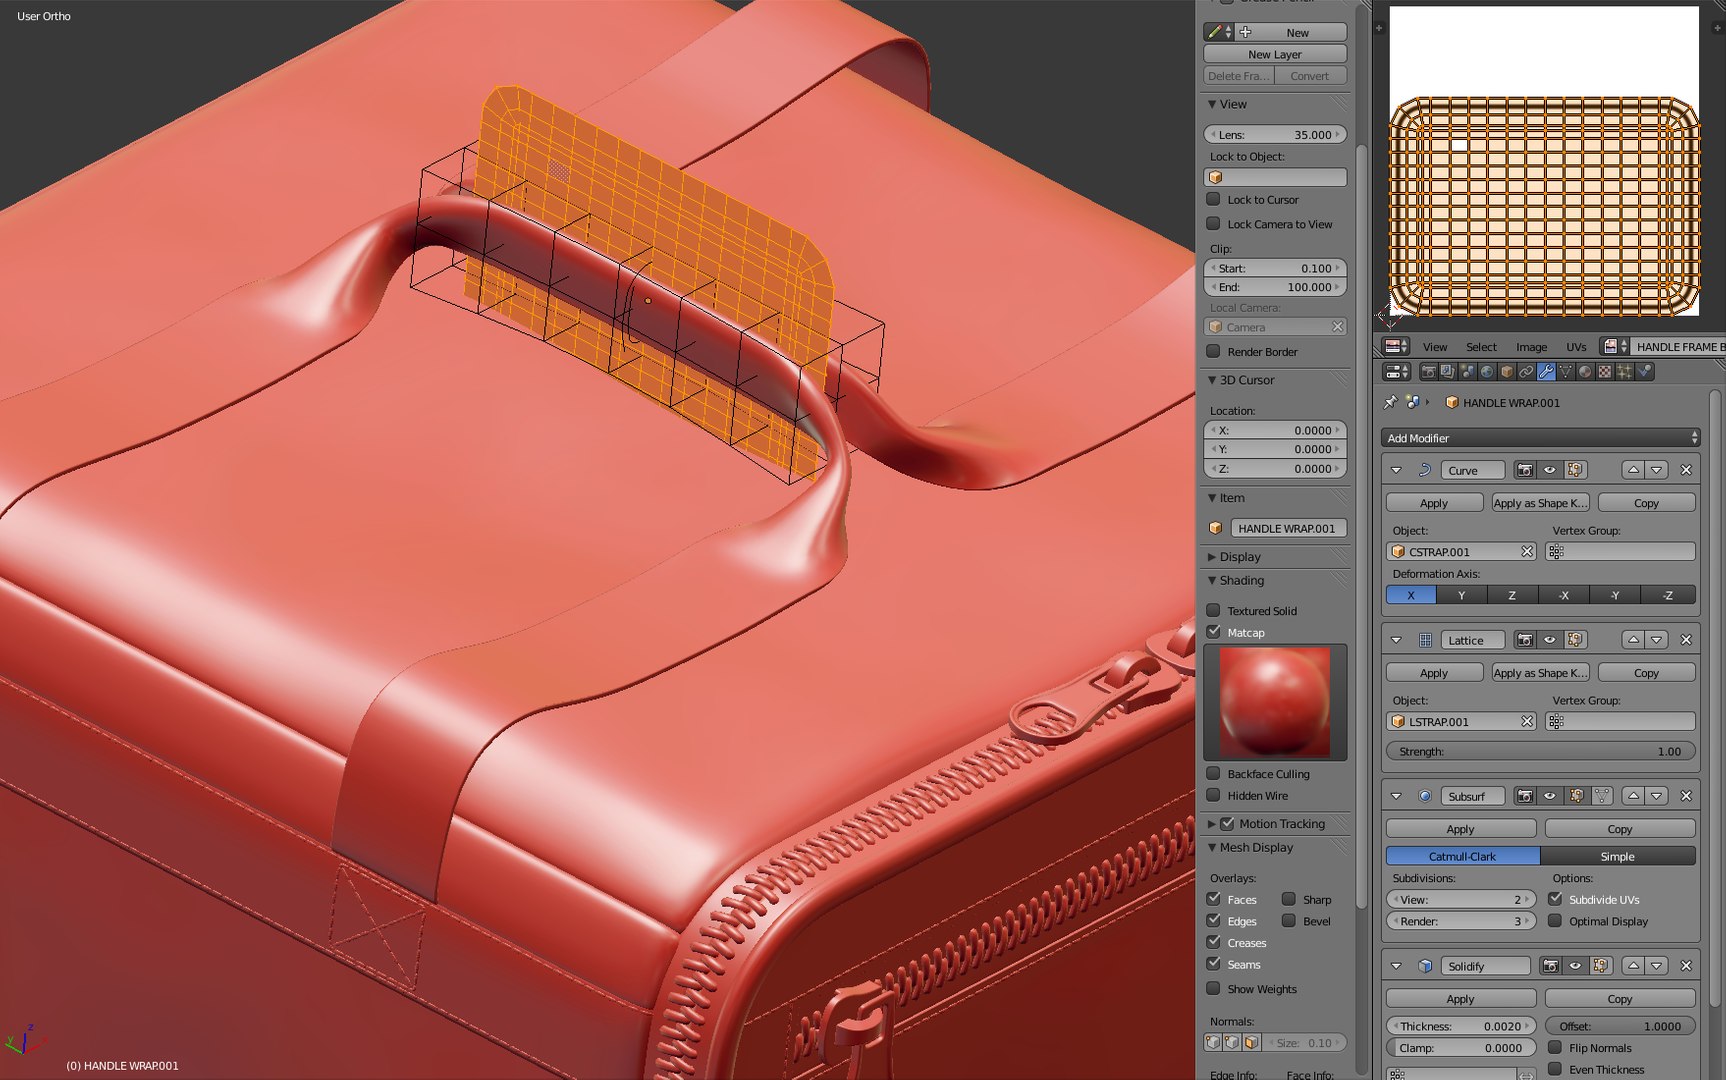1726x1080 pixels.
Task: Enable Optimal Display checkbox
Action: [1555, 921]
